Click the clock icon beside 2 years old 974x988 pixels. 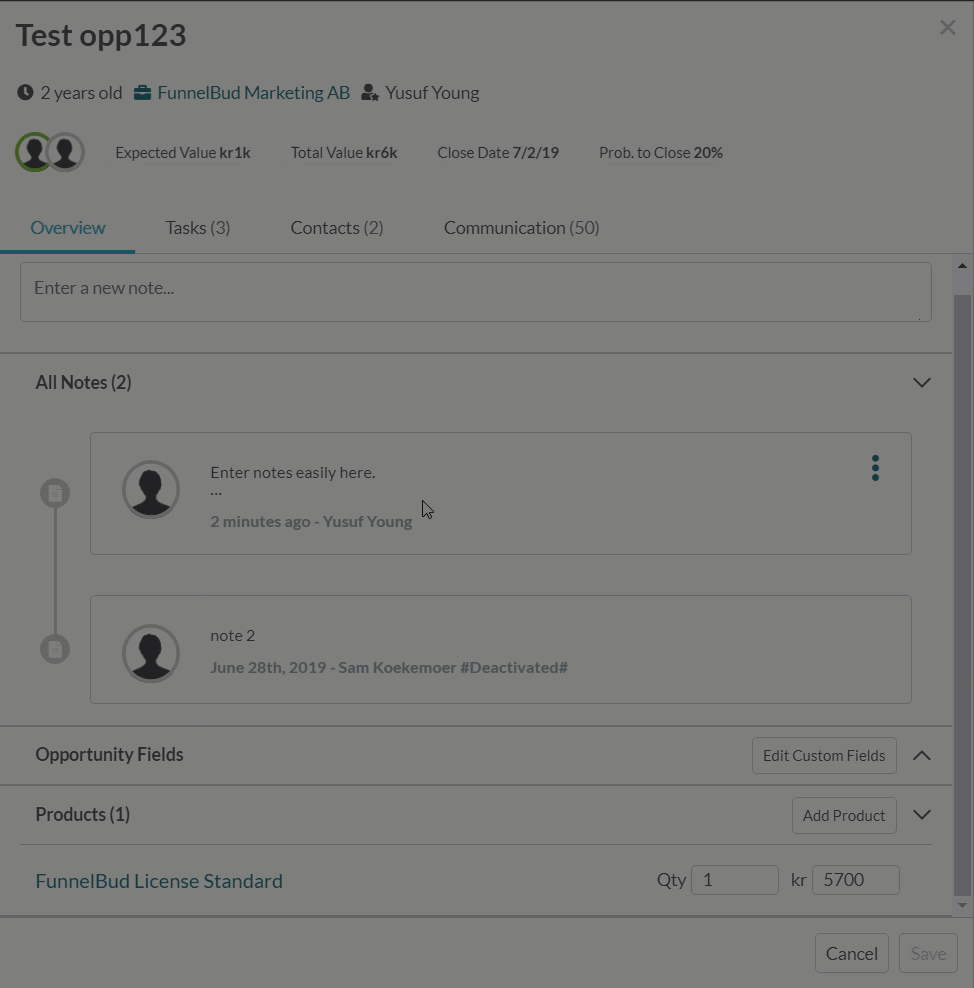[x=25, y=93]
